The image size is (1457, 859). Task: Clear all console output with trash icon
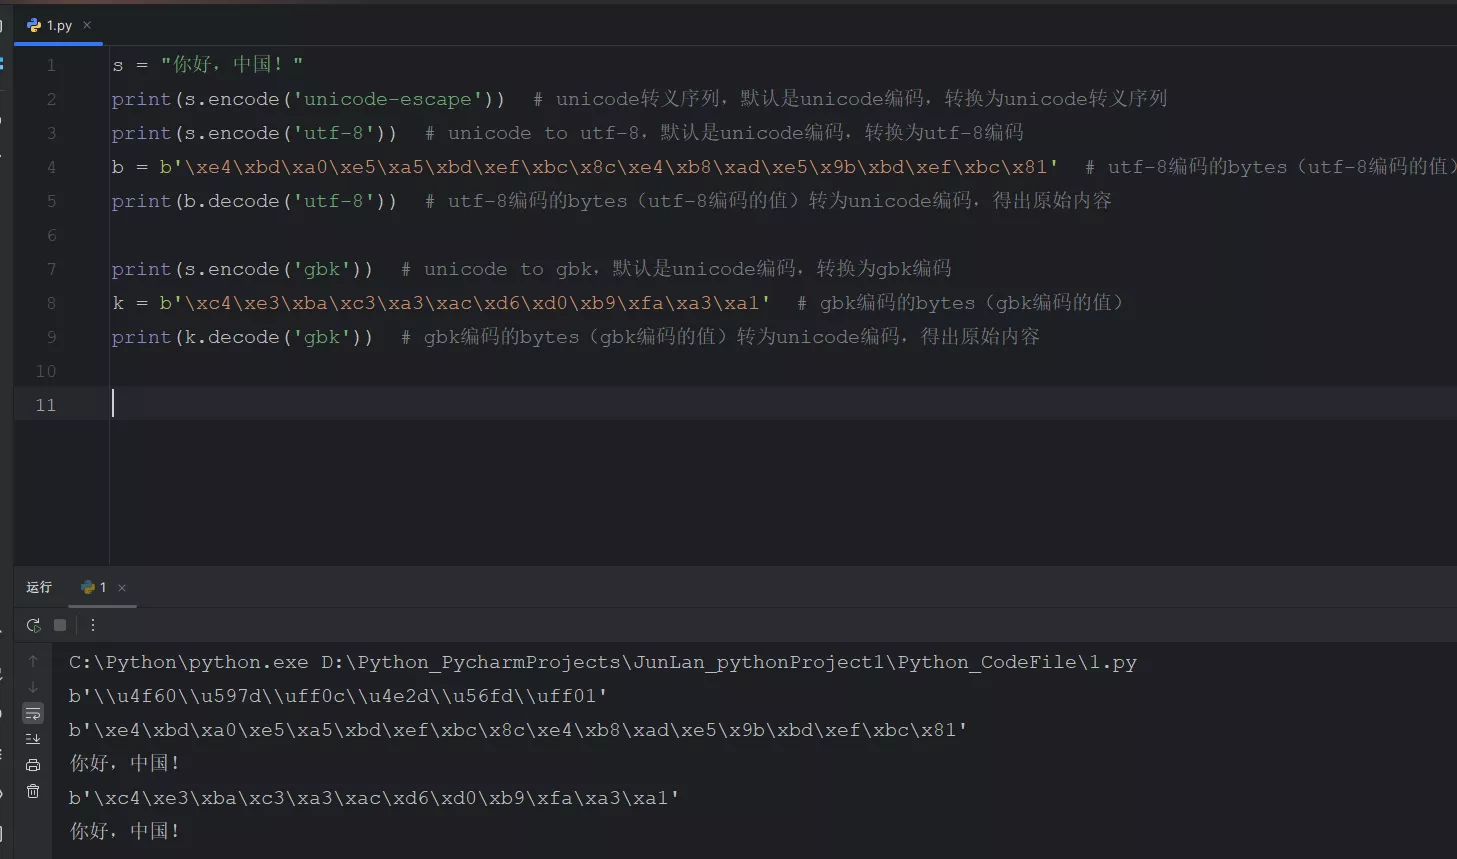(x=33, y=791)
